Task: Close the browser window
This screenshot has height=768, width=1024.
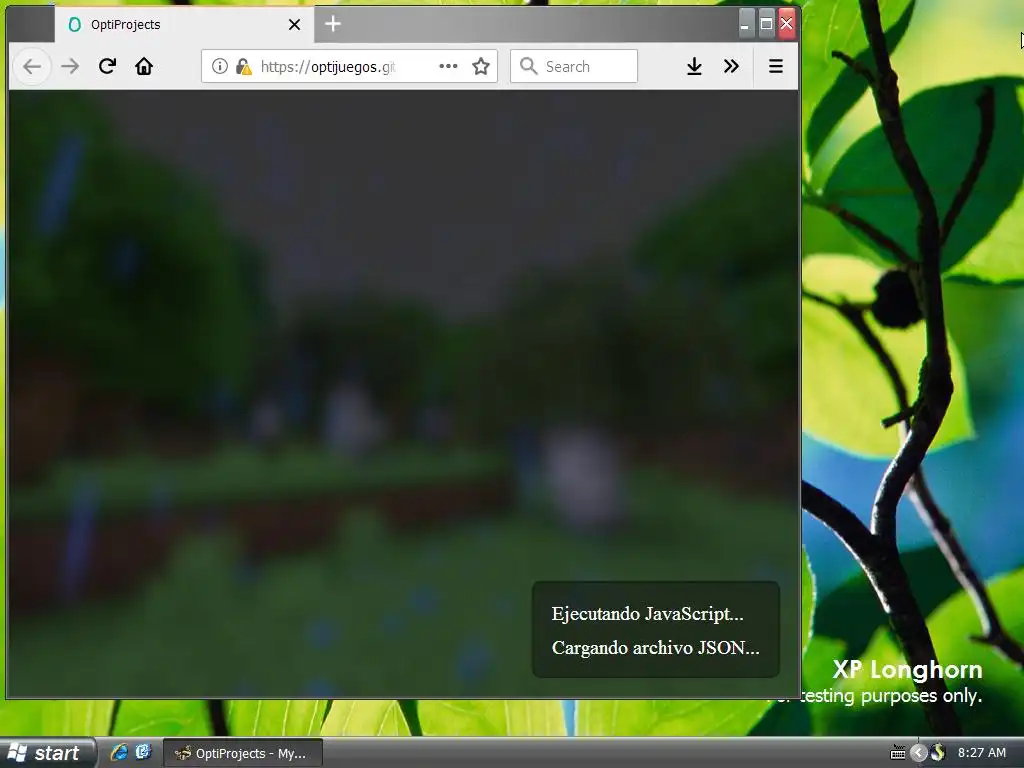Action: tap(786, 24)
